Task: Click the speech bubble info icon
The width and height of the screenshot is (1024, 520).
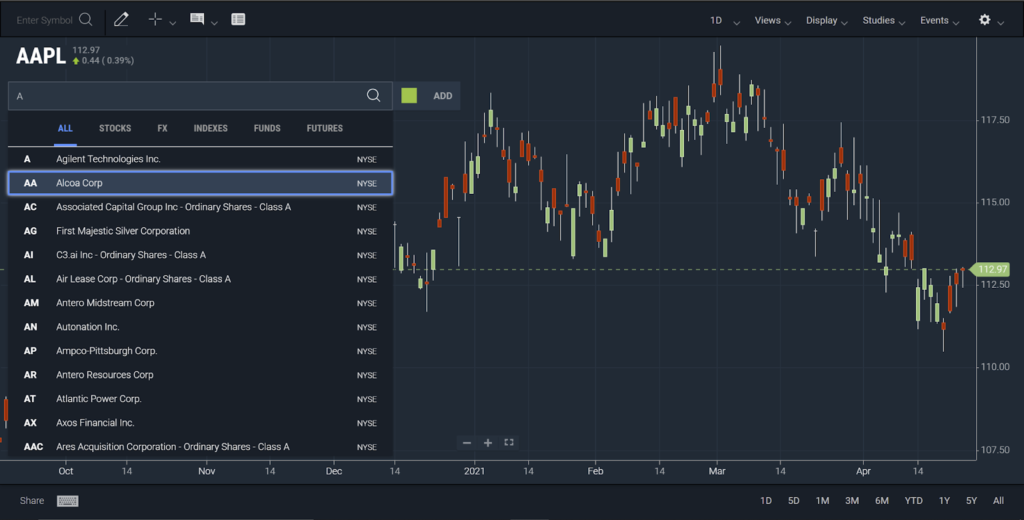Action: [197, 20]
